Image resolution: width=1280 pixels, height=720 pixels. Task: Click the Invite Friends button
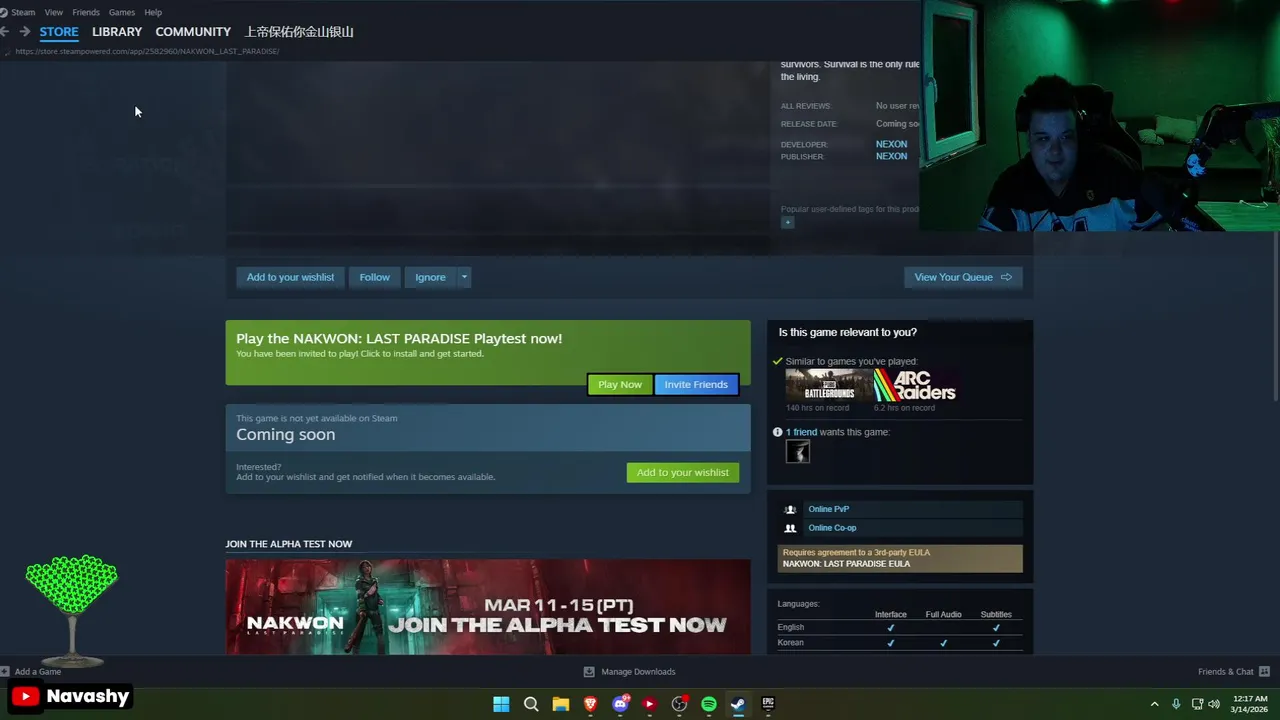coord(696,384)
